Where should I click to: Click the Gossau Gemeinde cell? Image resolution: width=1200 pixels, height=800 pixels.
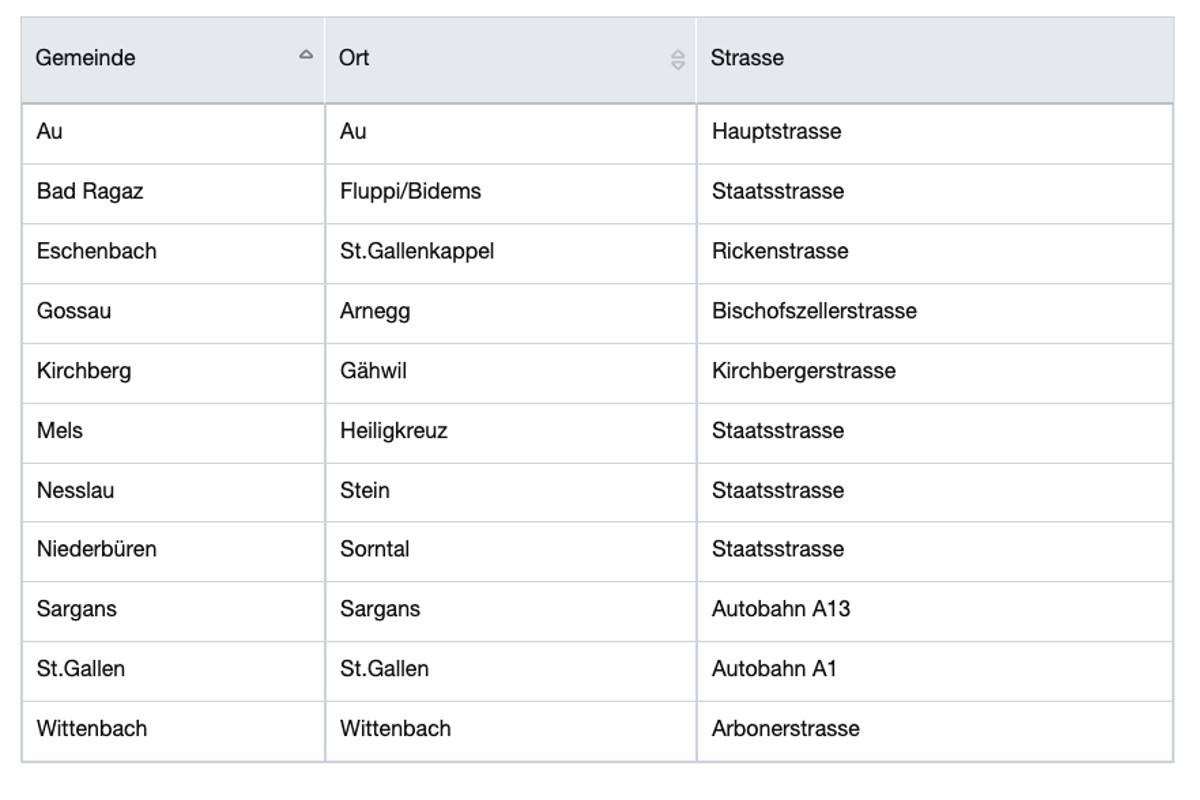[x=74, y=311]
